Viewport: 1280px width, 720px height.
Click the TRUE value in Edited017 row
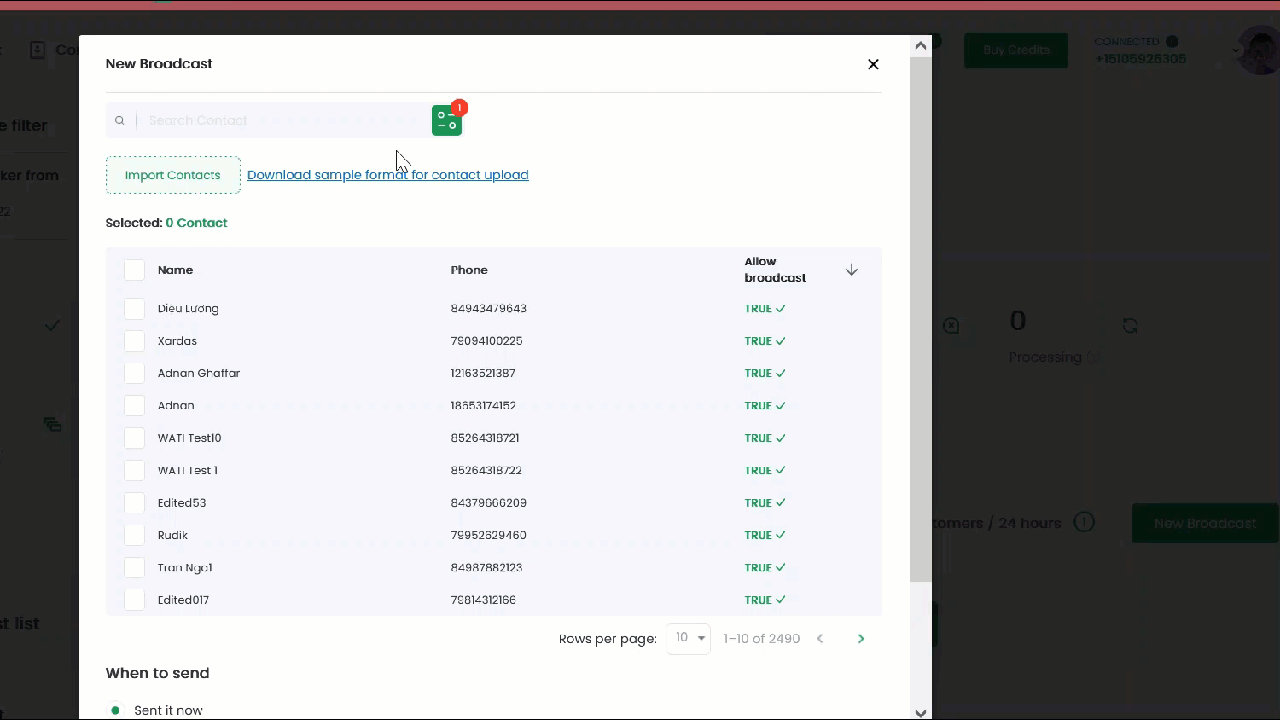click(x=765, y=600)
